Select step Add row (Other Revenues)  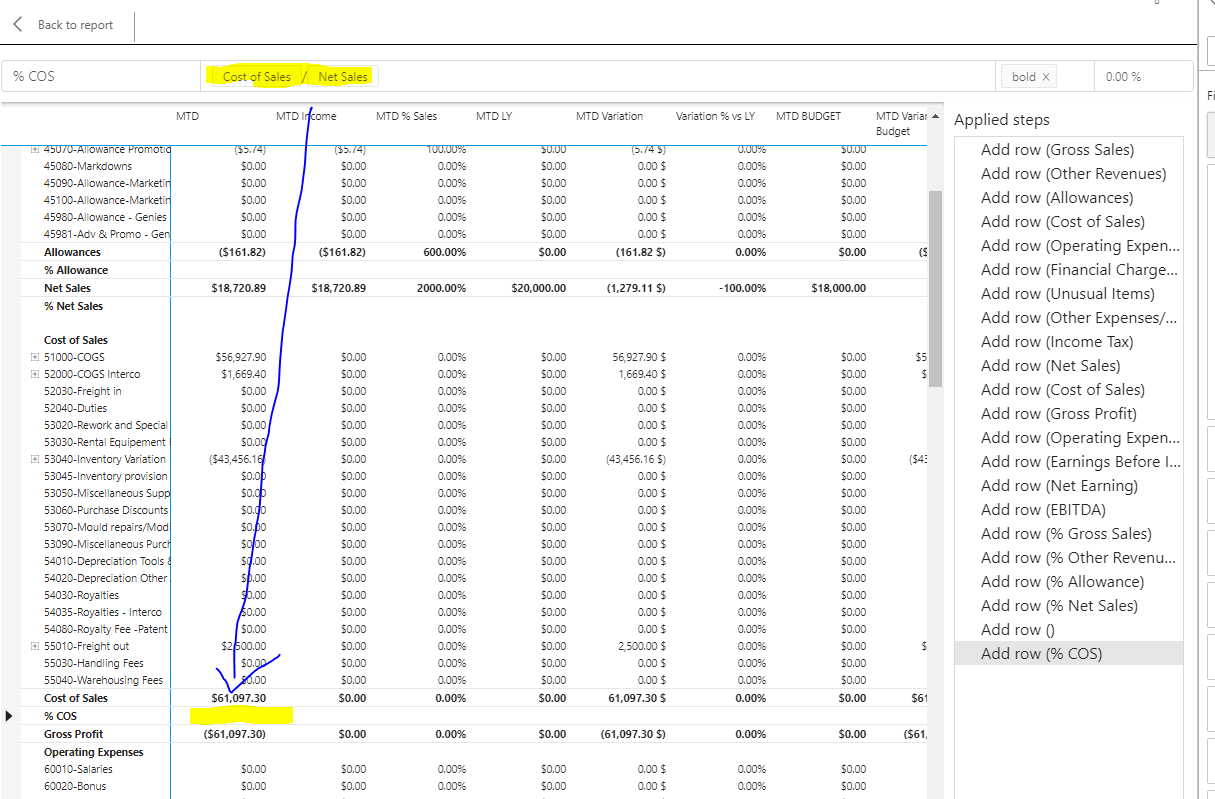coord(1074,174)
